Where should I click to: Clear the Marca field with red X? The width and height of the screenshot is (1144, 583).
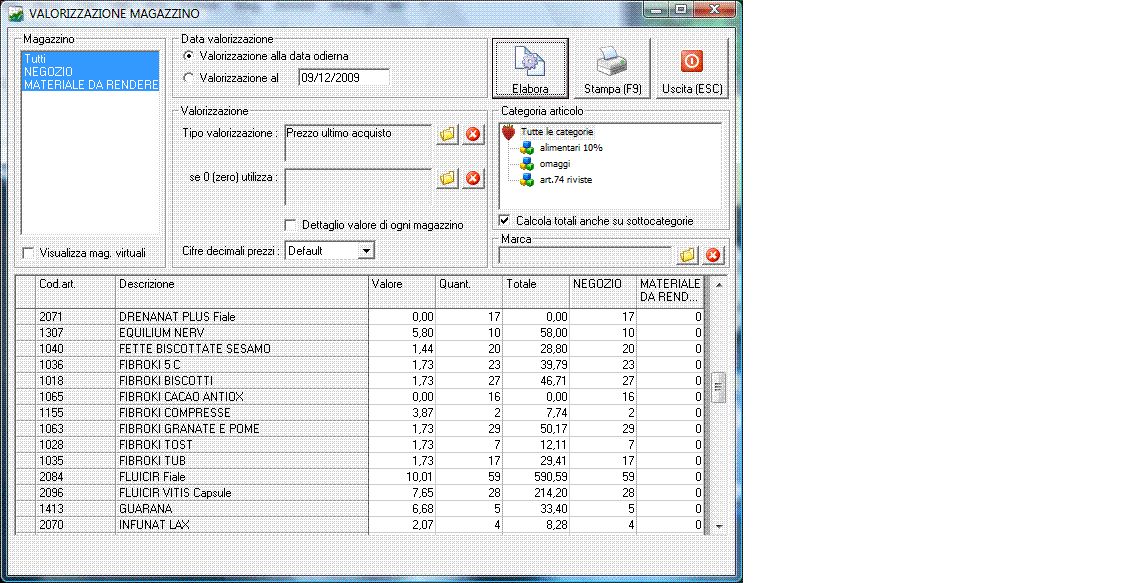[x=713, y=255]
